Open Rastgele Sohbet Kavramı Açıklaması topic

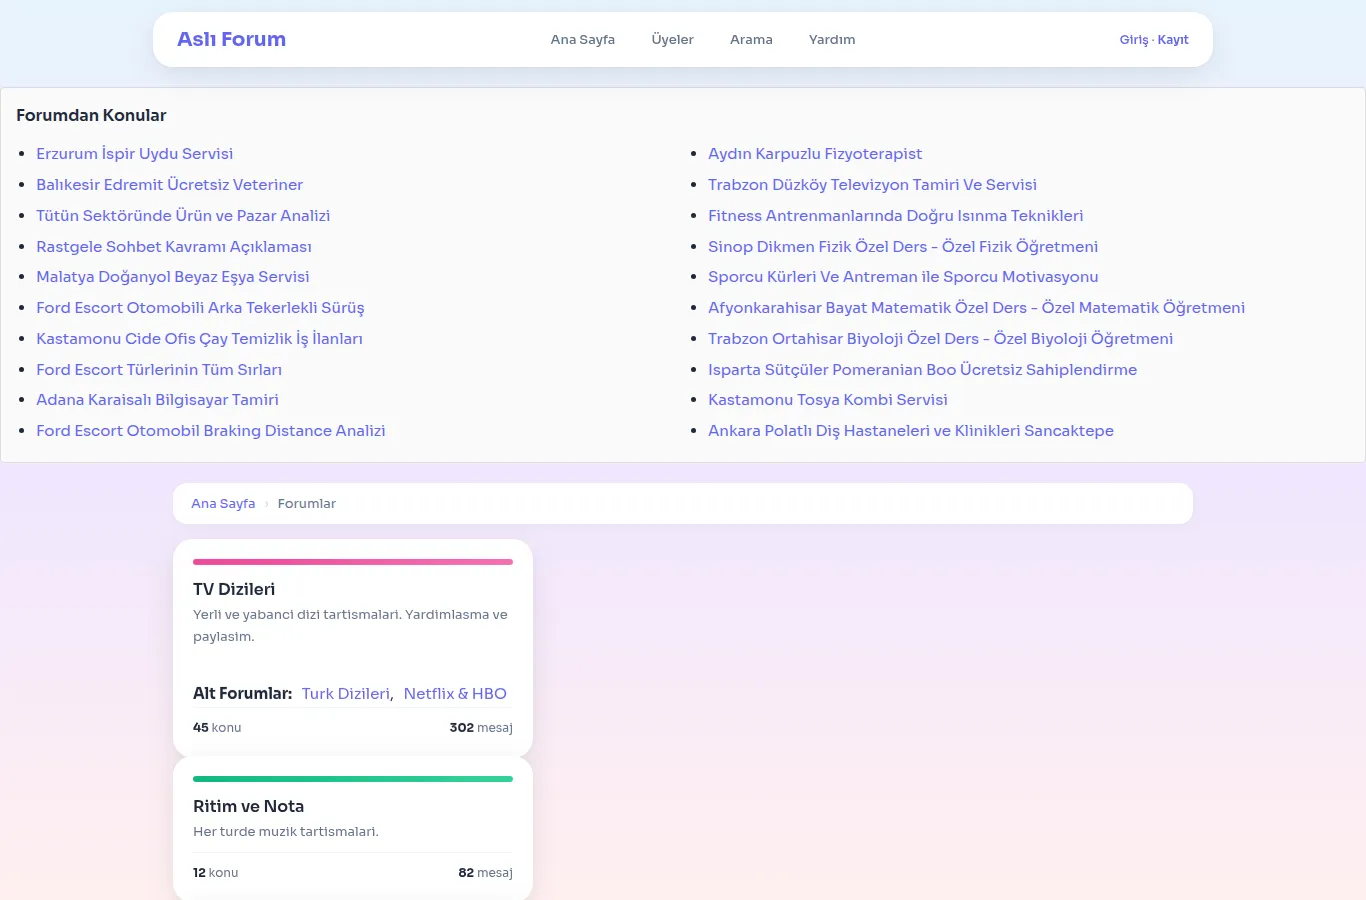point(174,247)
